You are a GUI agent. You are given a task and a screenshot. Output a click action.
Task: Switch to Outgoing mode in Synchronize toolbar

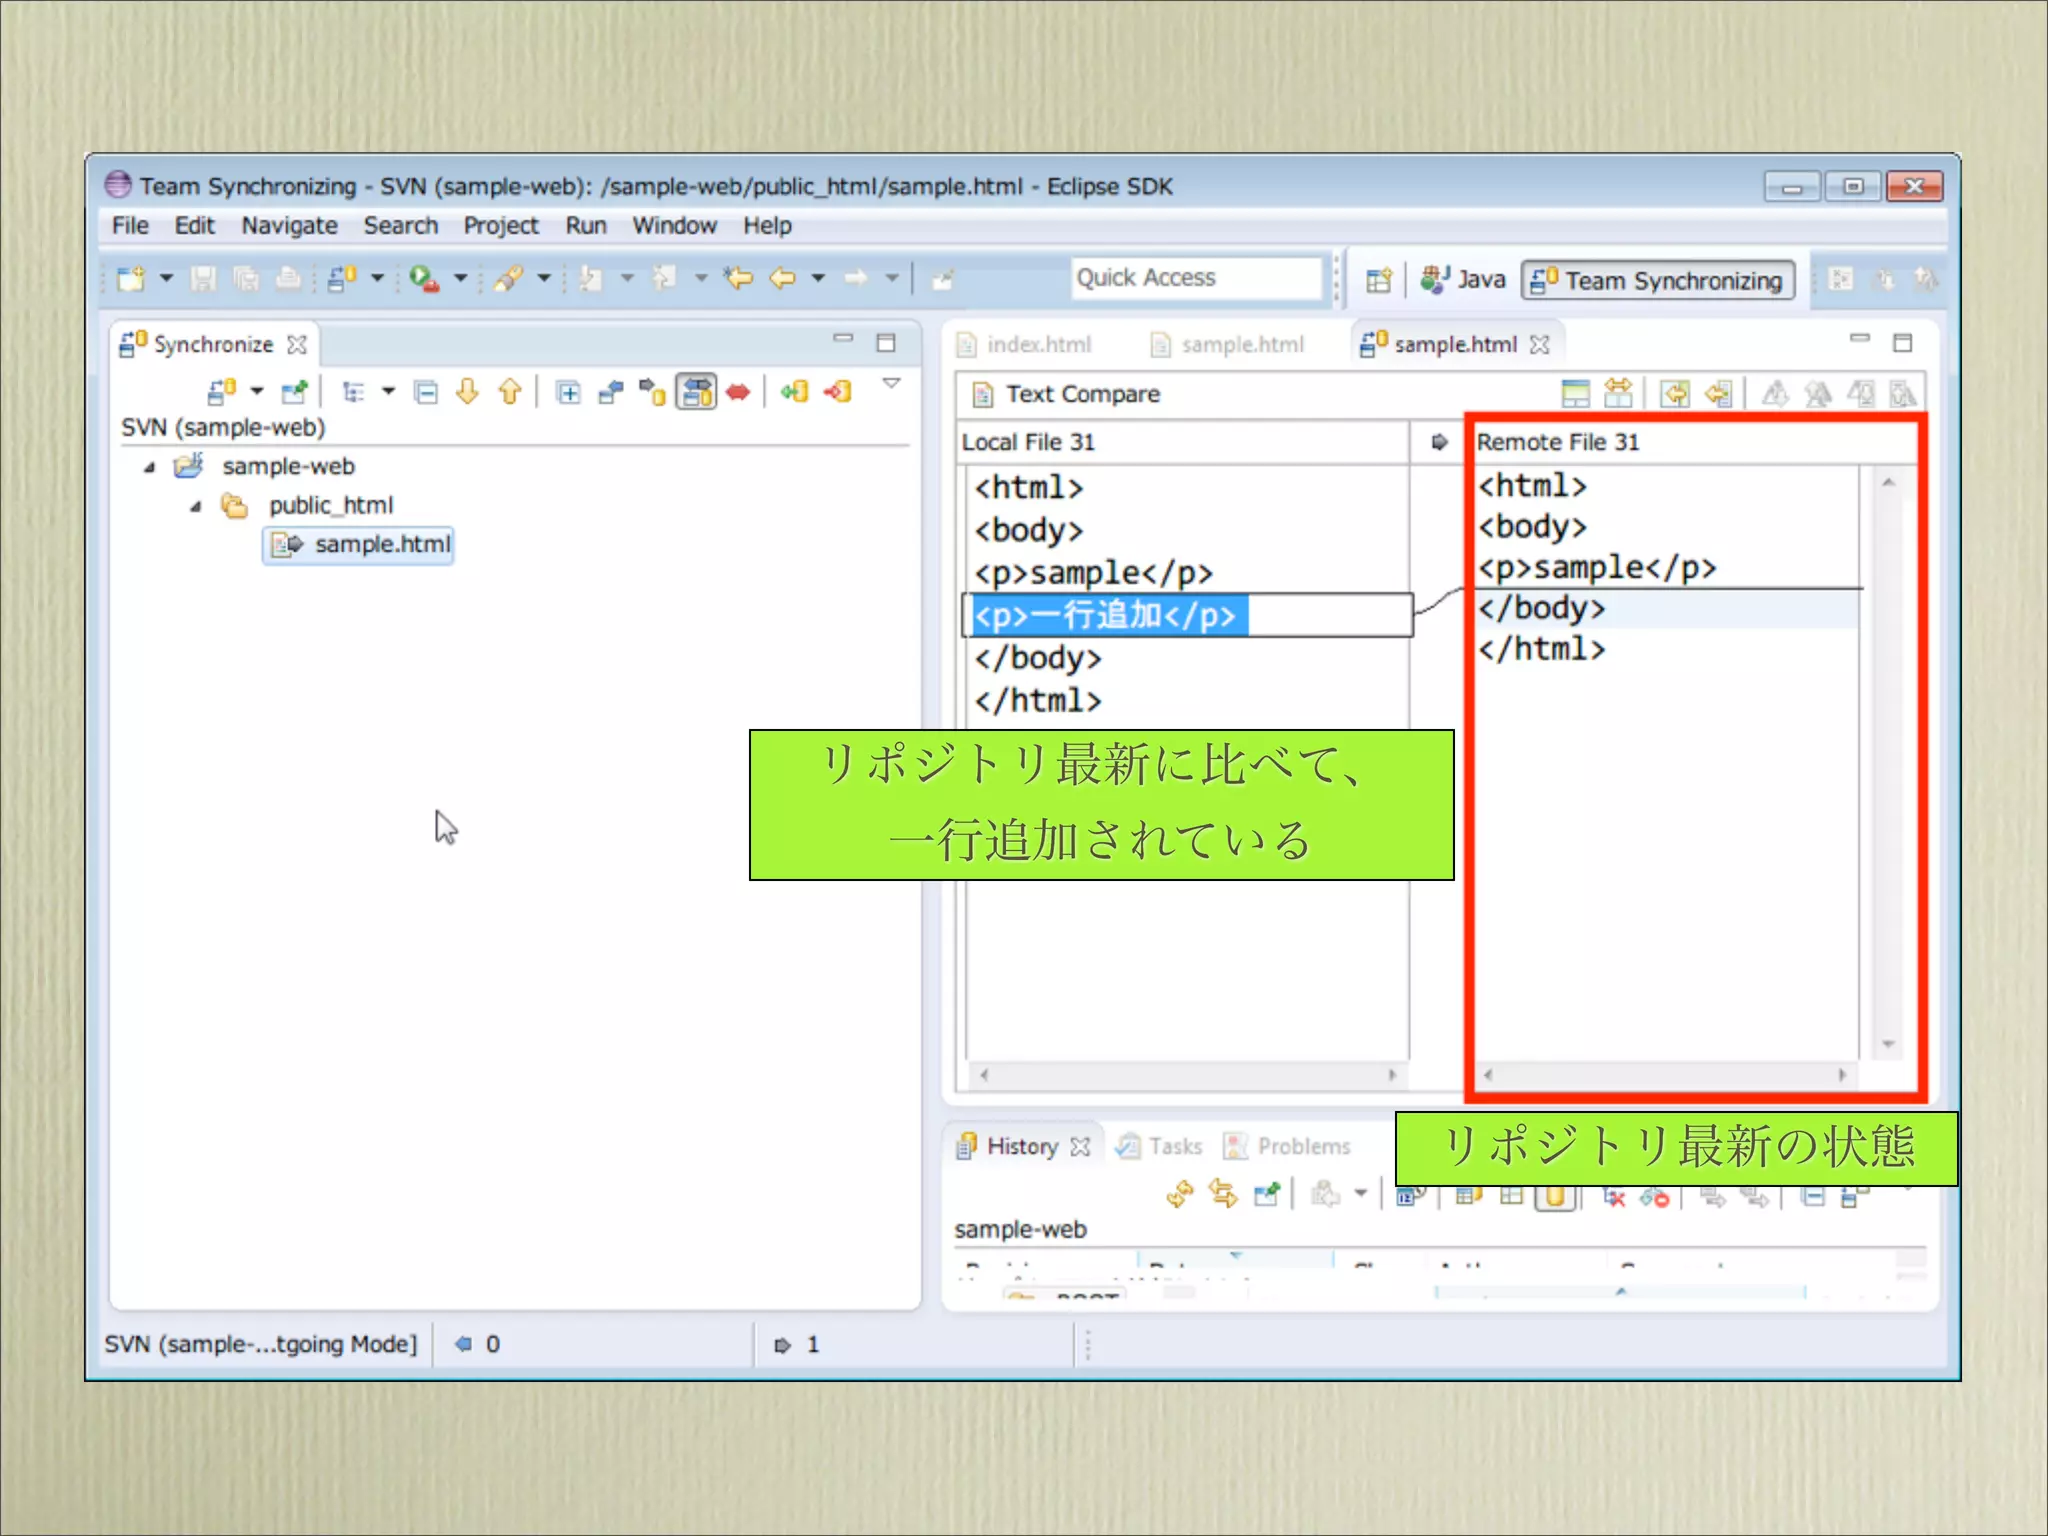(652, 392)
